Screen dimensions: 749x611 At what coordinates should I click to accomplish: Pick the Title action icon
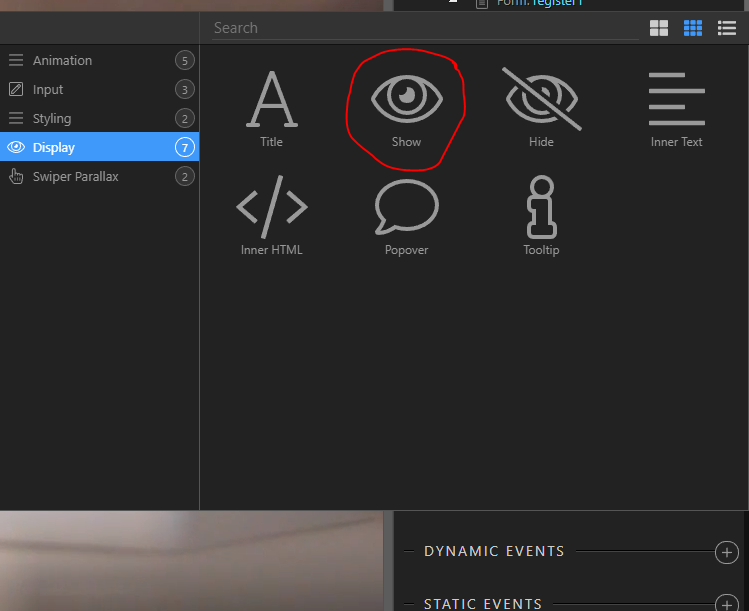(x=271, y=110)
